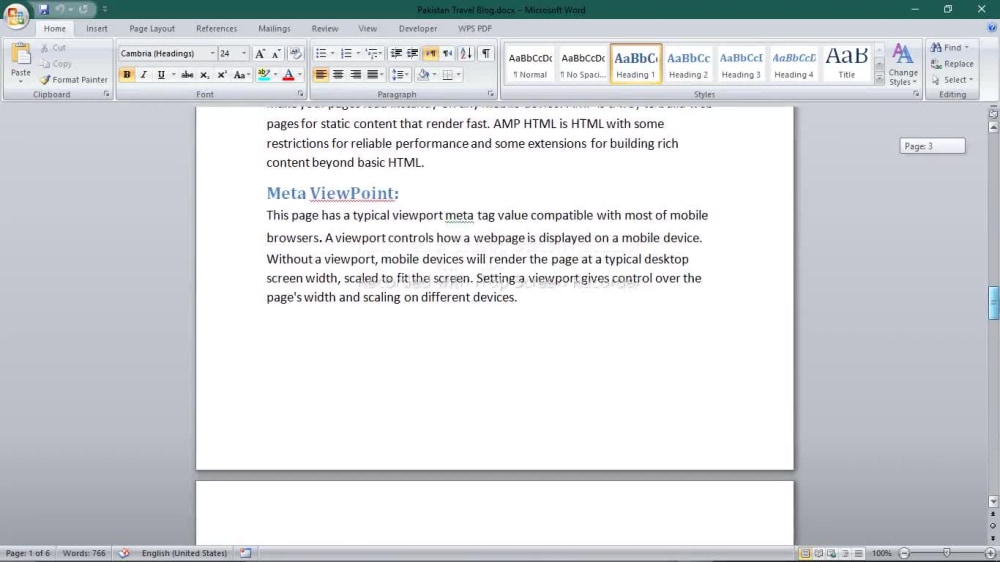
Task: Open the Replace dialog
Action: click(952, 64)
